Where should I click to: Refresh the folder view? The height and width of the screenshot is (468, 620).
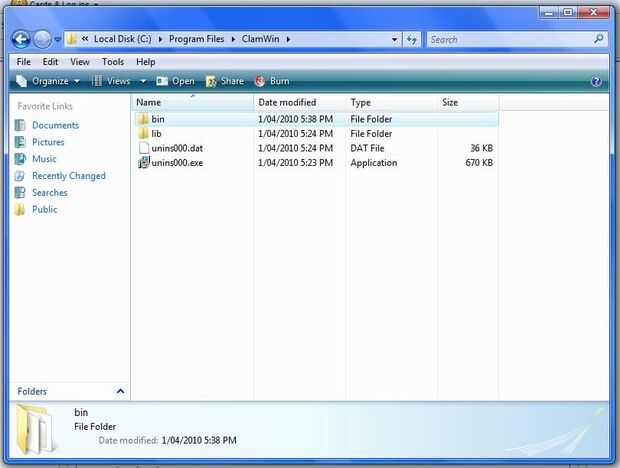pos(412,40)
